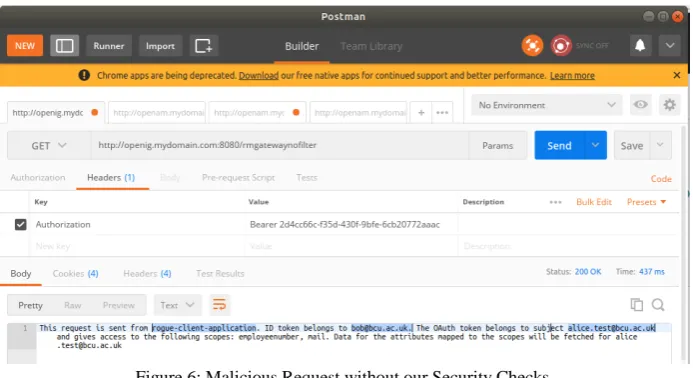Image resolution: width=693 pixels, height=378 pixels.
Task: Expand the top-right chevron menu
Action: click(x=670, y=46)
